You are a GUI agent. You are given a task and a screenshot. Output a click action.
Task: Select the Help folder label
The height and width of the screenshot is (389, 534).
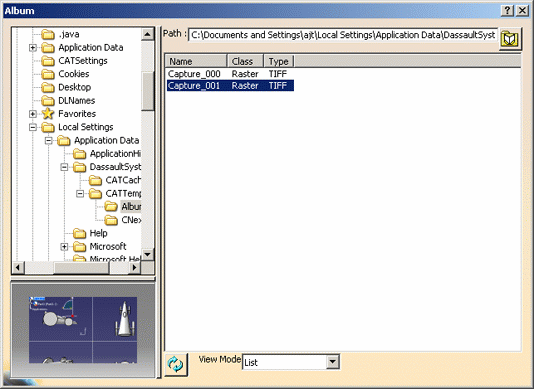(98, 233)
